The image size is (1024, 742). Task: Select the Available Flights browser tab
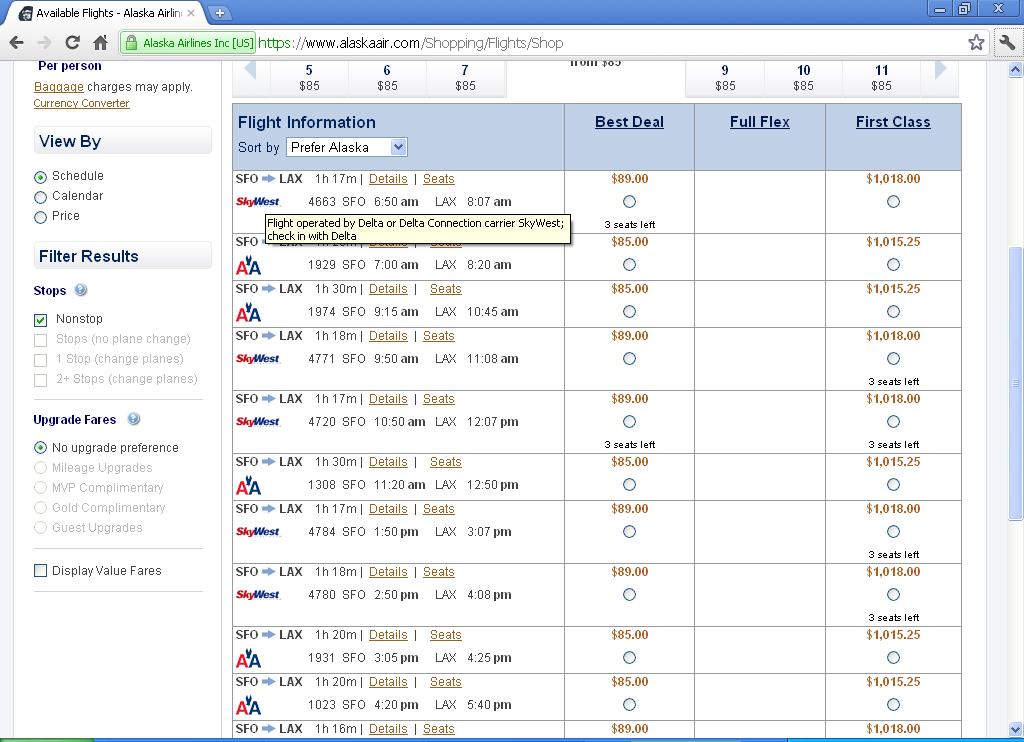pos(106,12)
